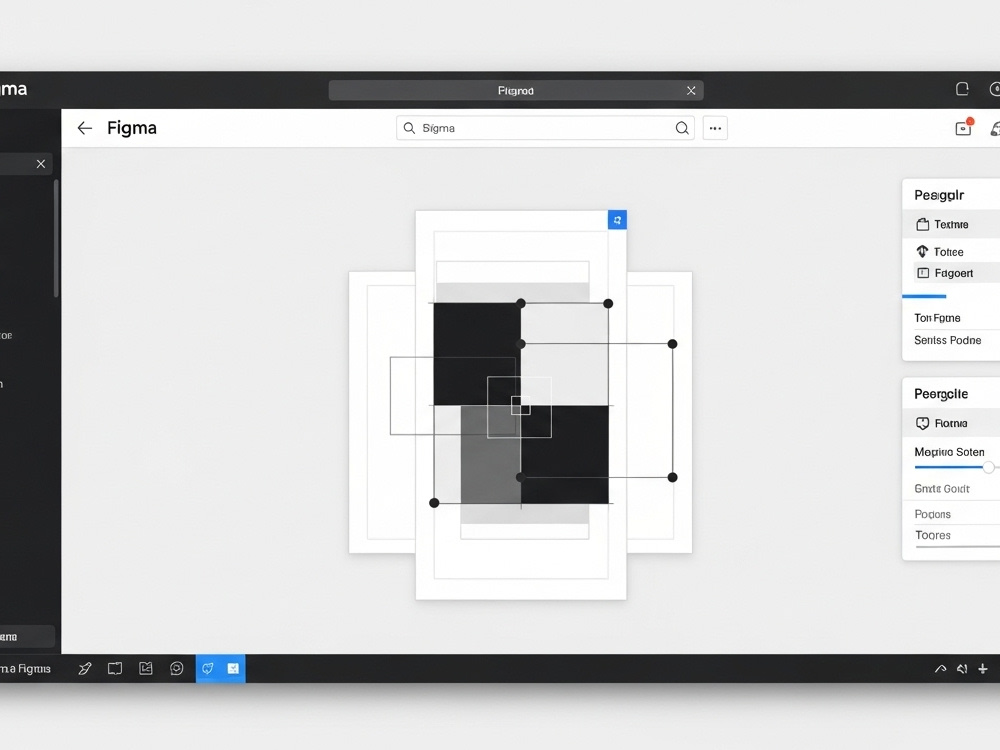Open the notification icon with red badge
This screenshot has height=750, width=1000.
(x=964, y=128)
